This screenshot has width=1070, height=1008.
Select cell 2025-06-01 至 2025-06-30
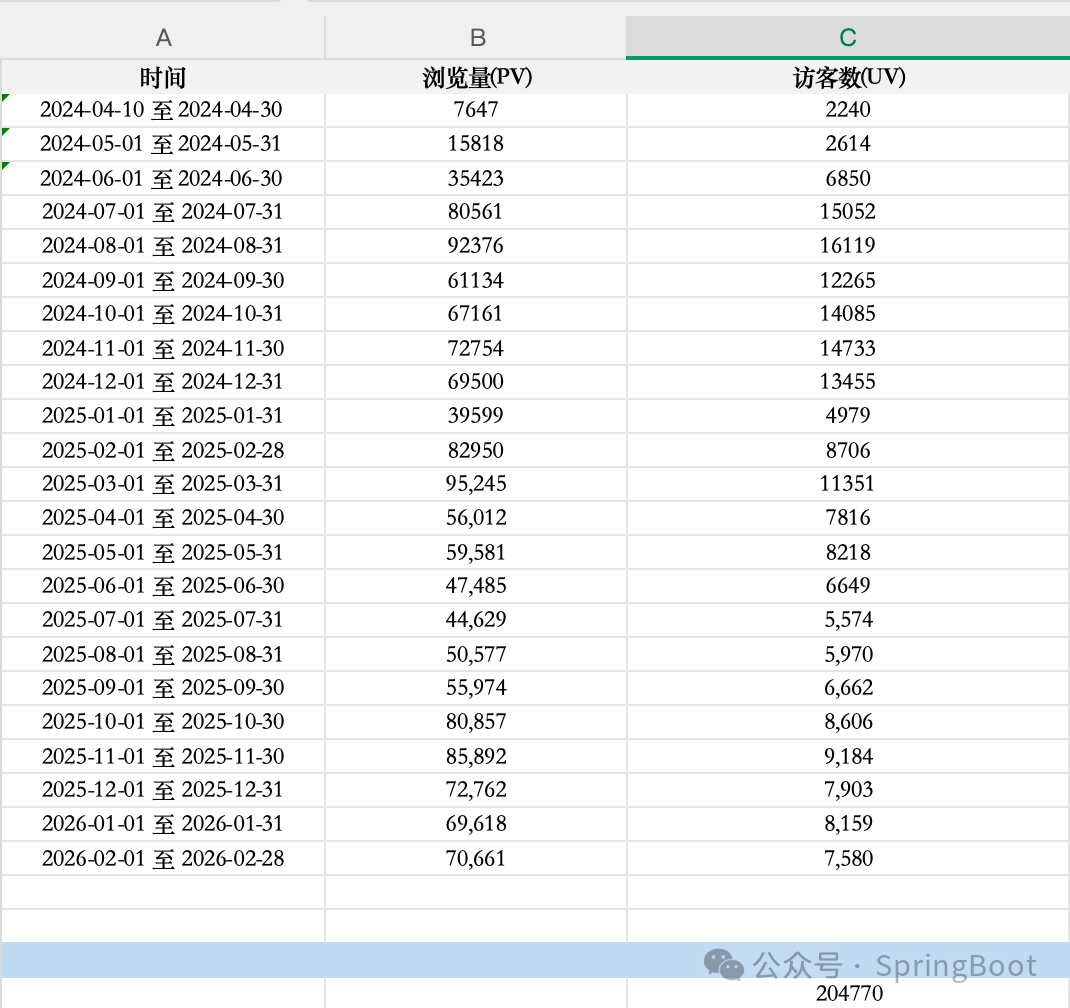[163, 586]
